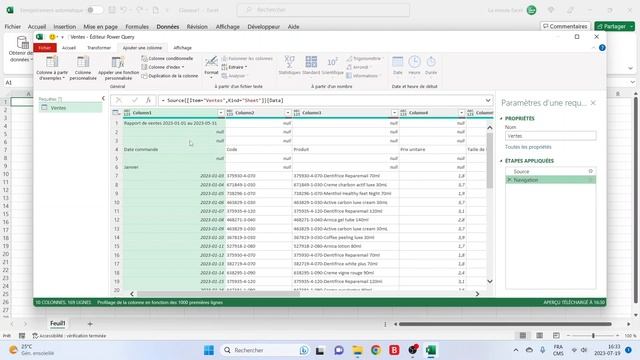Click the formula bar cancel X icon
This screenshot has height=360, width=640.
[x=118, y=100]
